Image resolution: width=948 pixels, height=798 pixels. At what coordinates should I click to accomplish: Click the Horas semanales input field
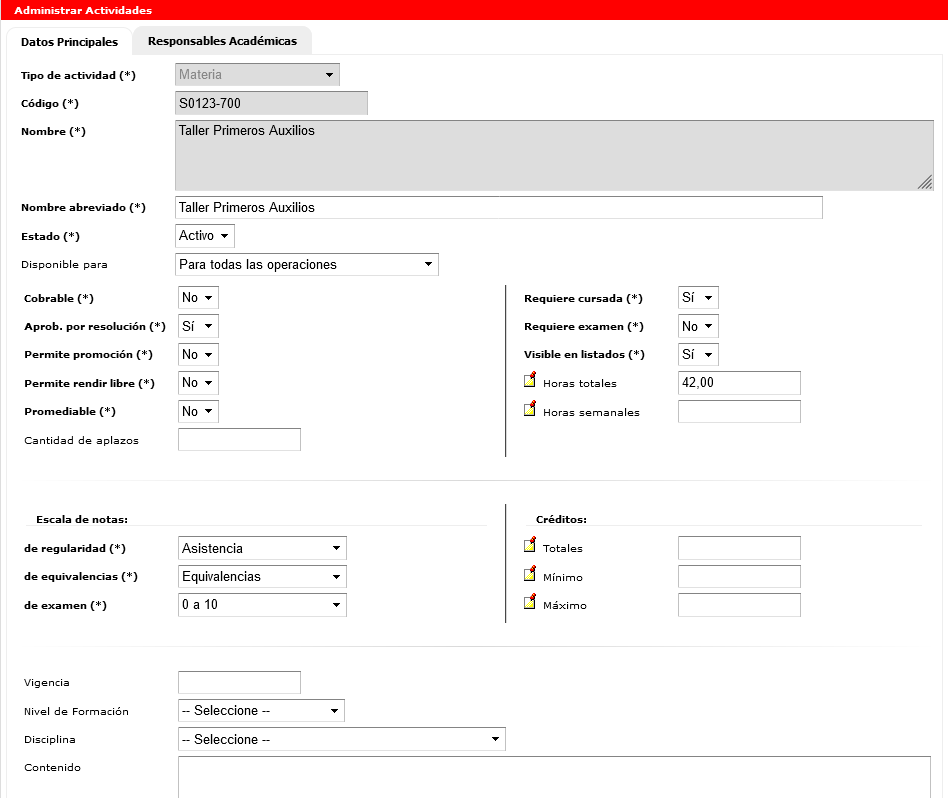tap(739, 412)
